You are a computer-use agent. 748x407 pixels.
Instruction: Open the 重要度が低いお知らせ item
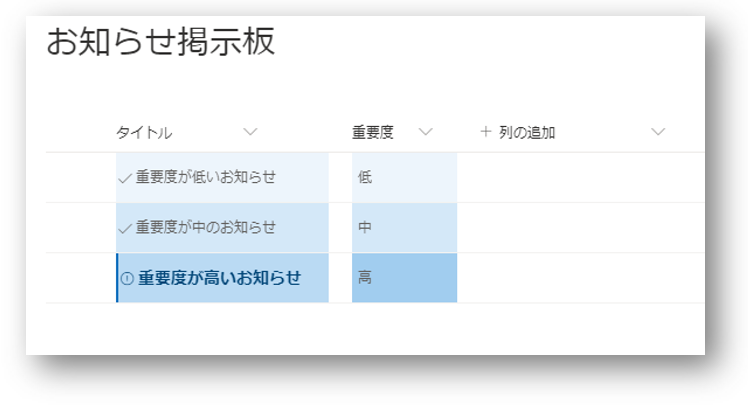click(206, 178)
